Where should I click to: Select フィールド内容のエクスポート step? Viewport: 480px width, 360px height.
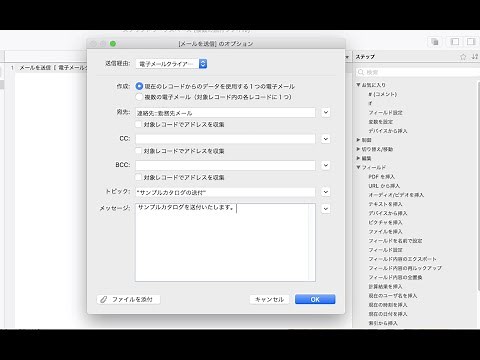[x=402, y=259]
